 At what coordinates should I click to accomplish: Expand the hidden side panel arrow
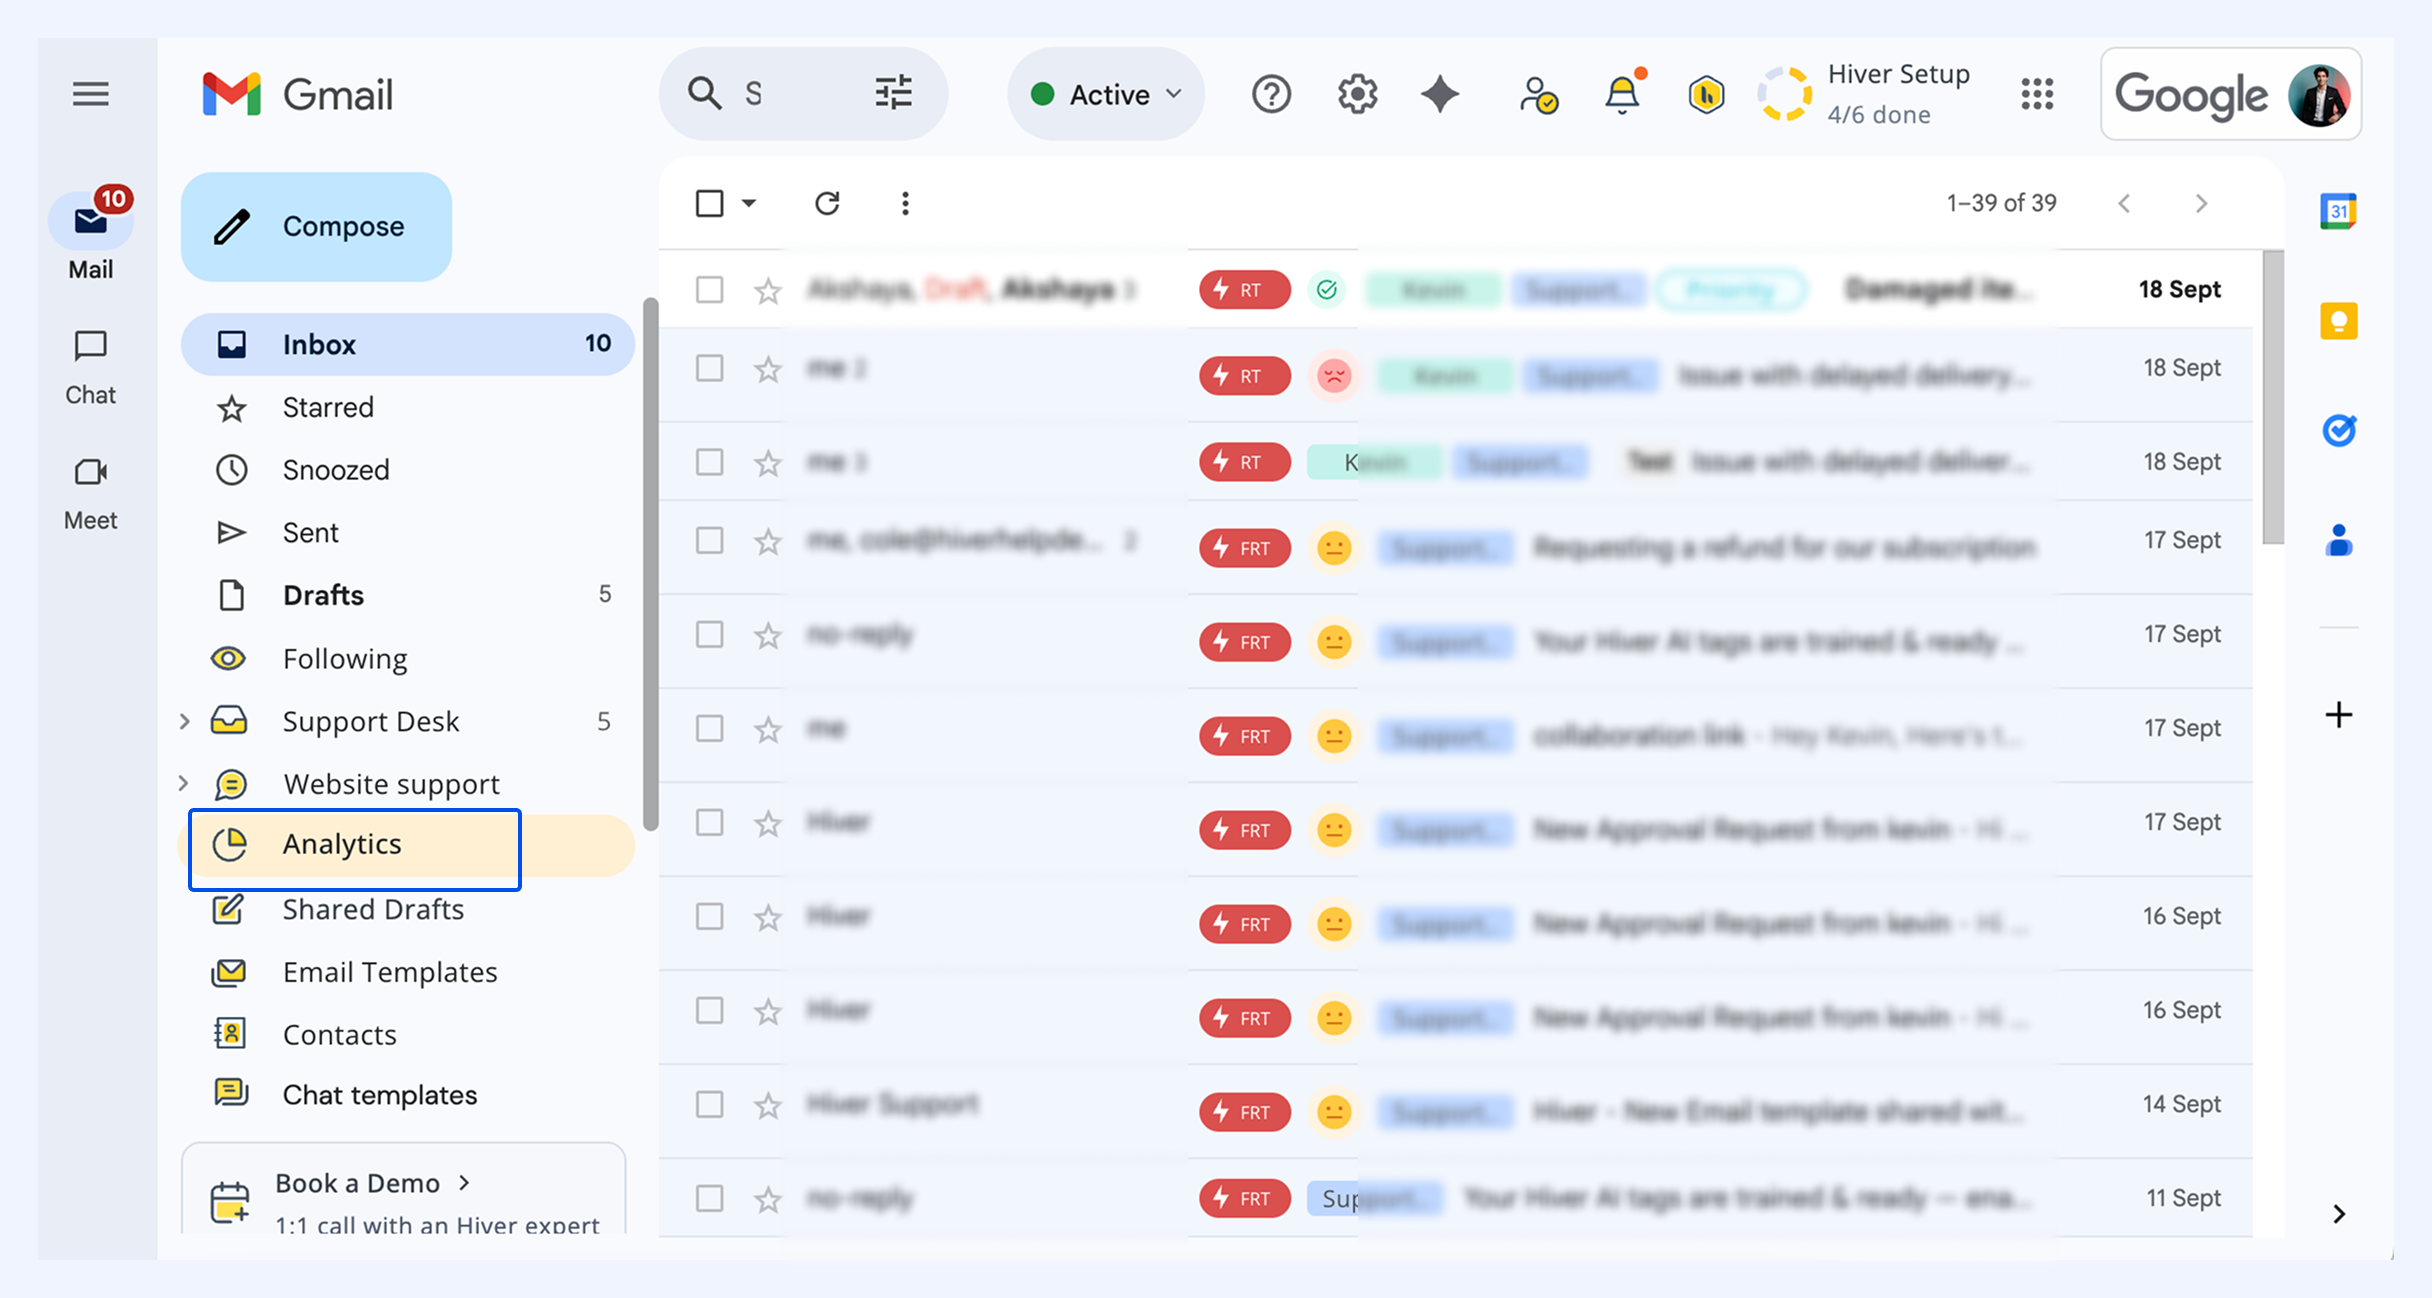[2338, 1213]
